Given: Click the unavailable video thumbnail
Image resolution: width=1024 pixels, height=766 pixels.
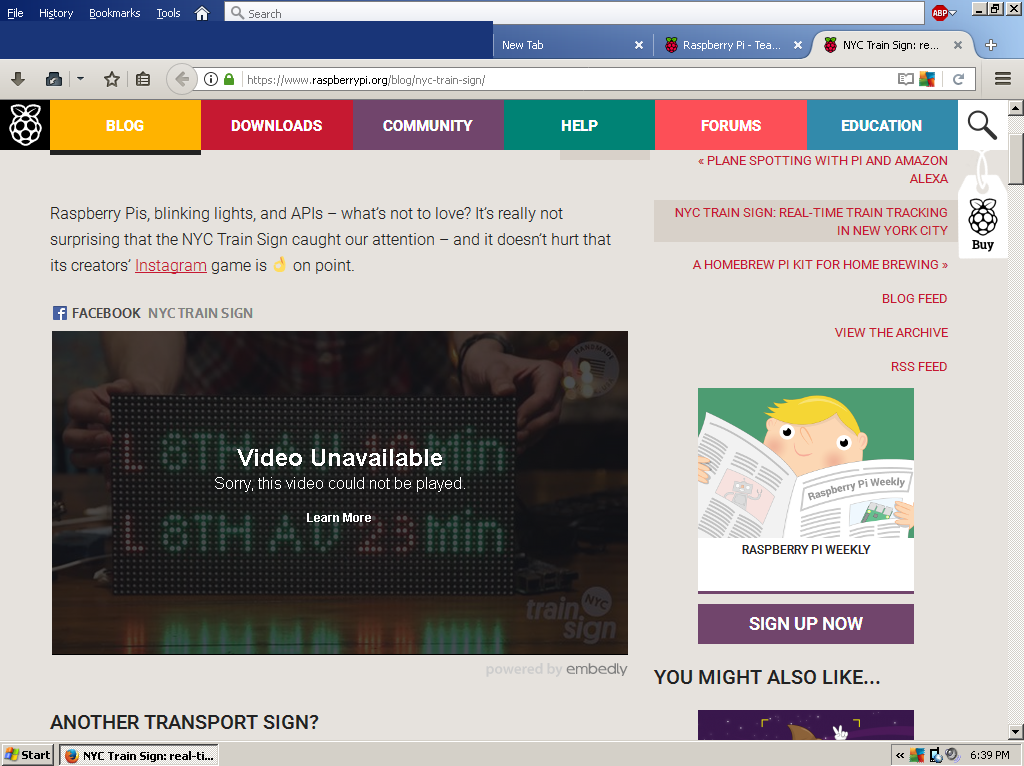Looking at the screenshot, I should point(340,493).
